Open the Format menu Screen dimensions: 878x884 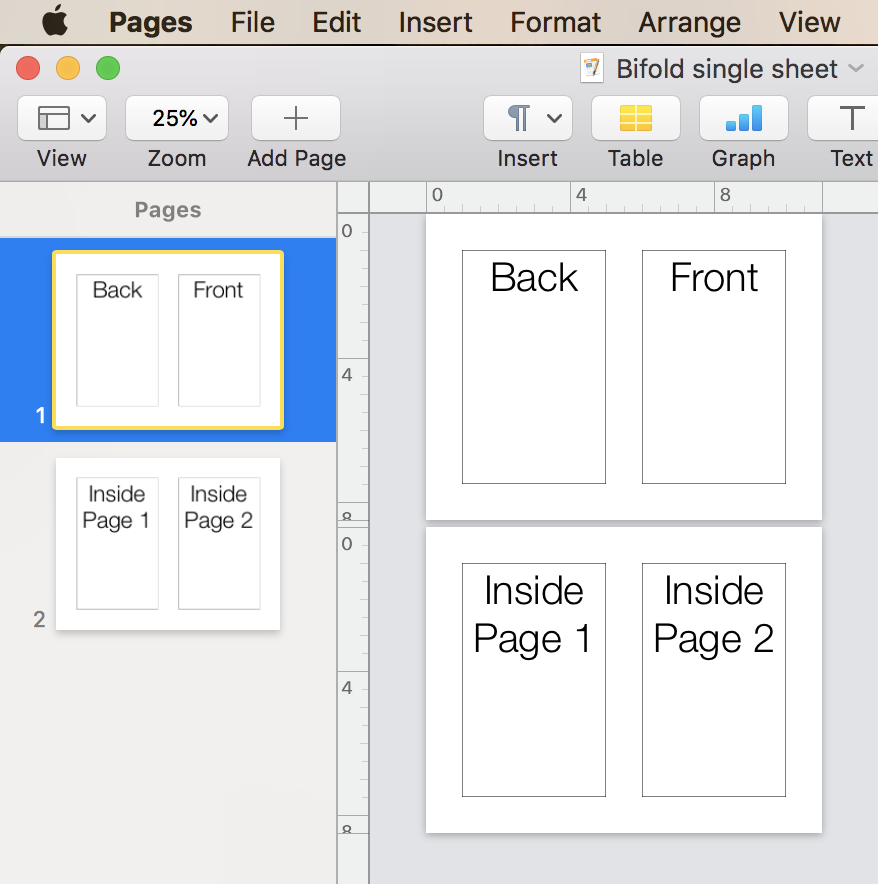coord(555,23)
